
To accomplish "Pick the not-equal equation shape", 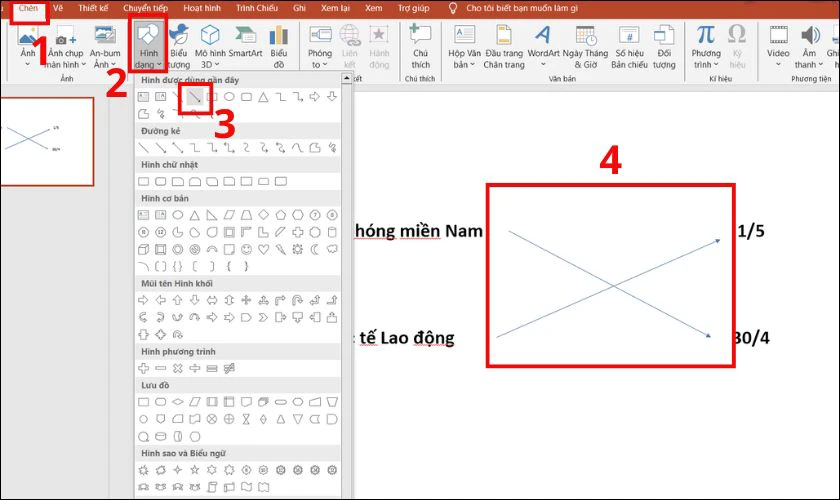I will point(229,368).
